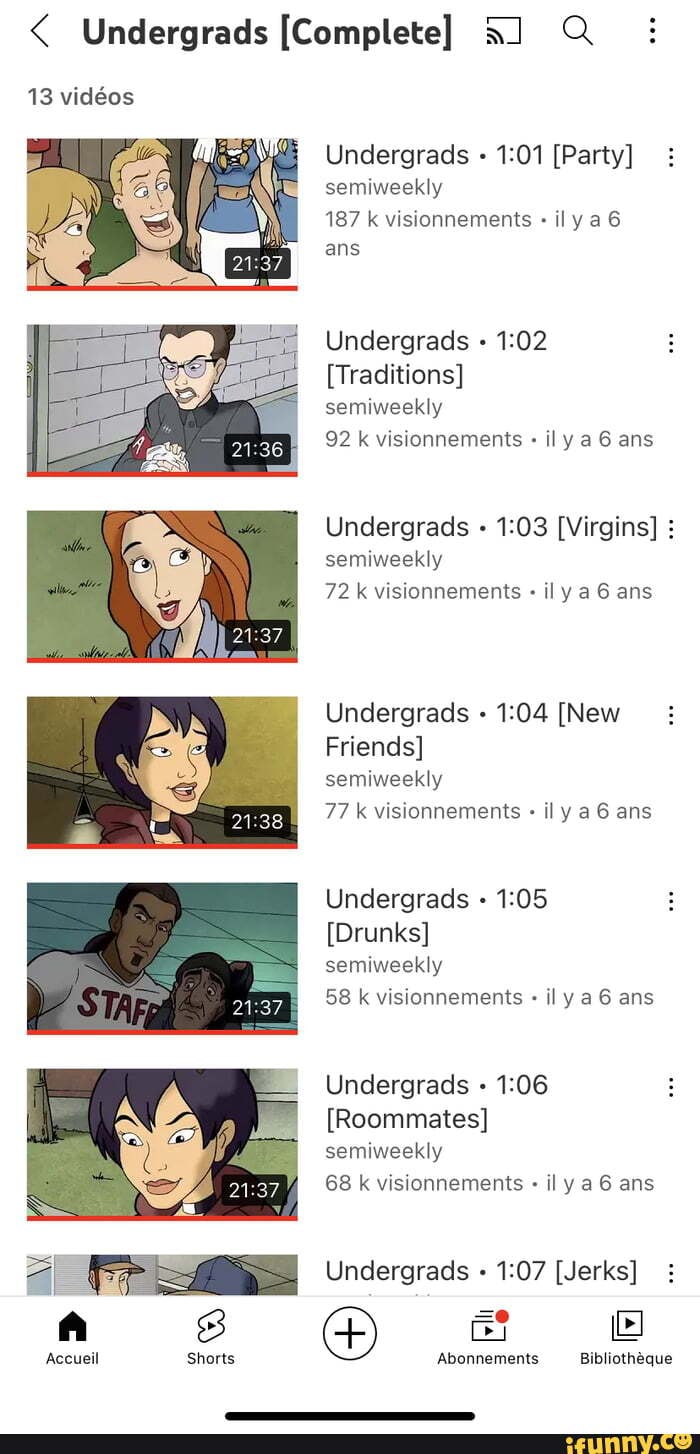Open the Bibliothèque library tab
The image size is (700, 1454).
tap(626, 1338)
